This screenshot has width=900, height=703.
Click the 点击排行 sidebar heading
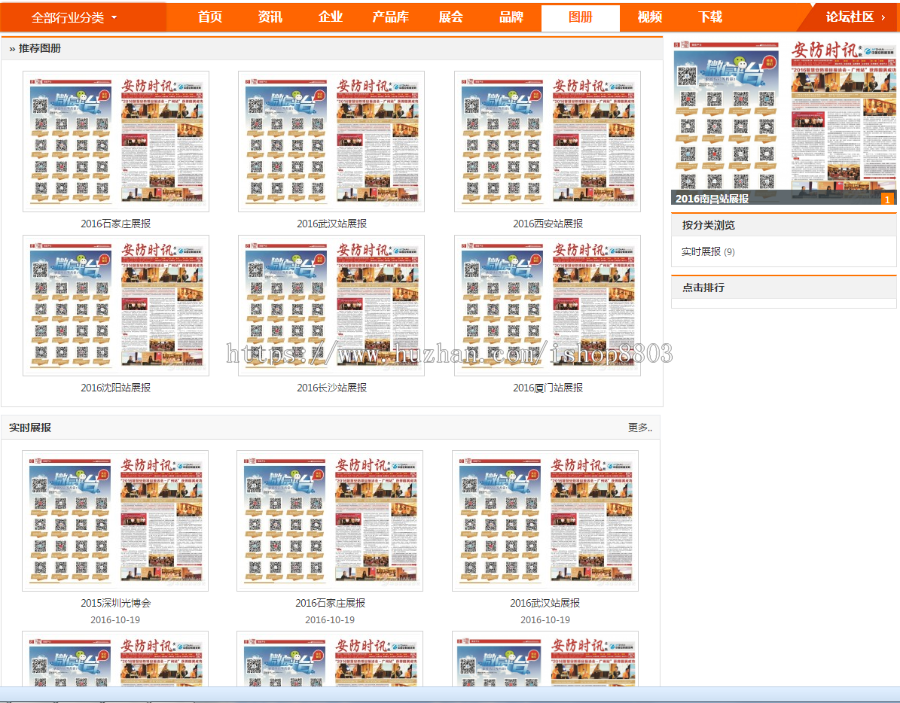pyautogui.click(x=703, y=288)
